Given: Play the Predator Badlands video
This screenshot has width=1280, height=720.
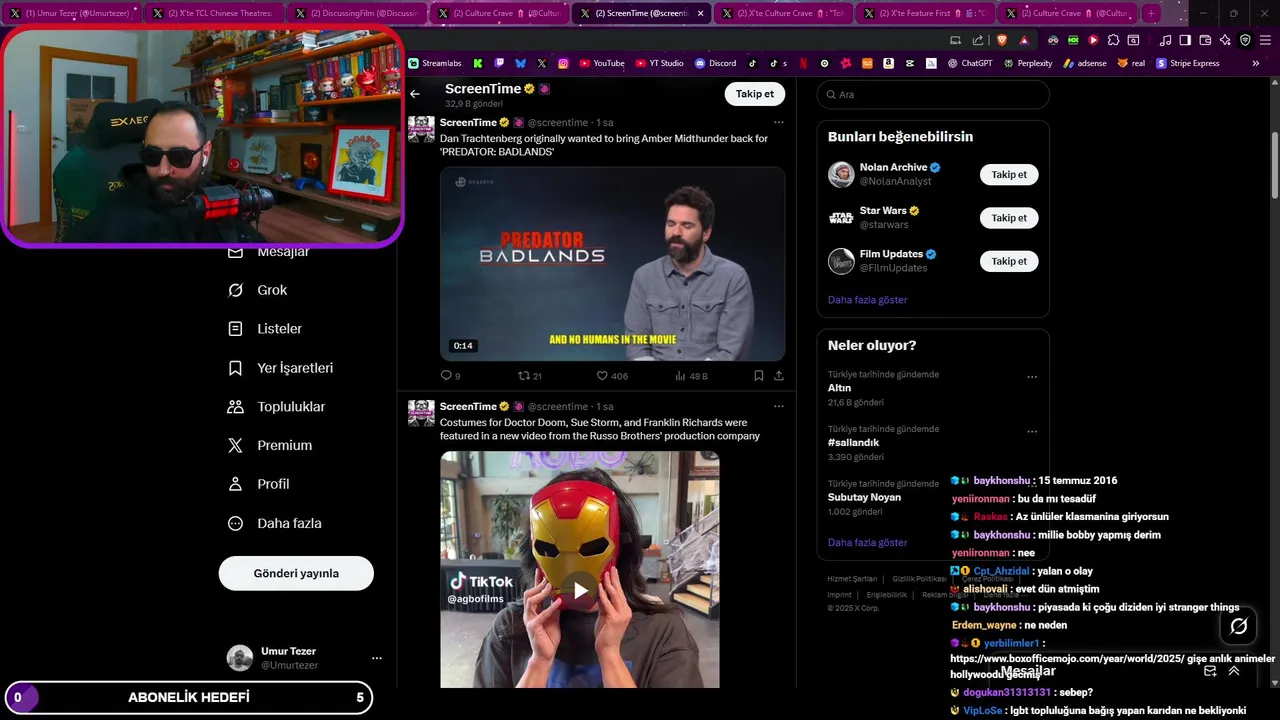Looking at the screenshot, I should click(612, 264).
